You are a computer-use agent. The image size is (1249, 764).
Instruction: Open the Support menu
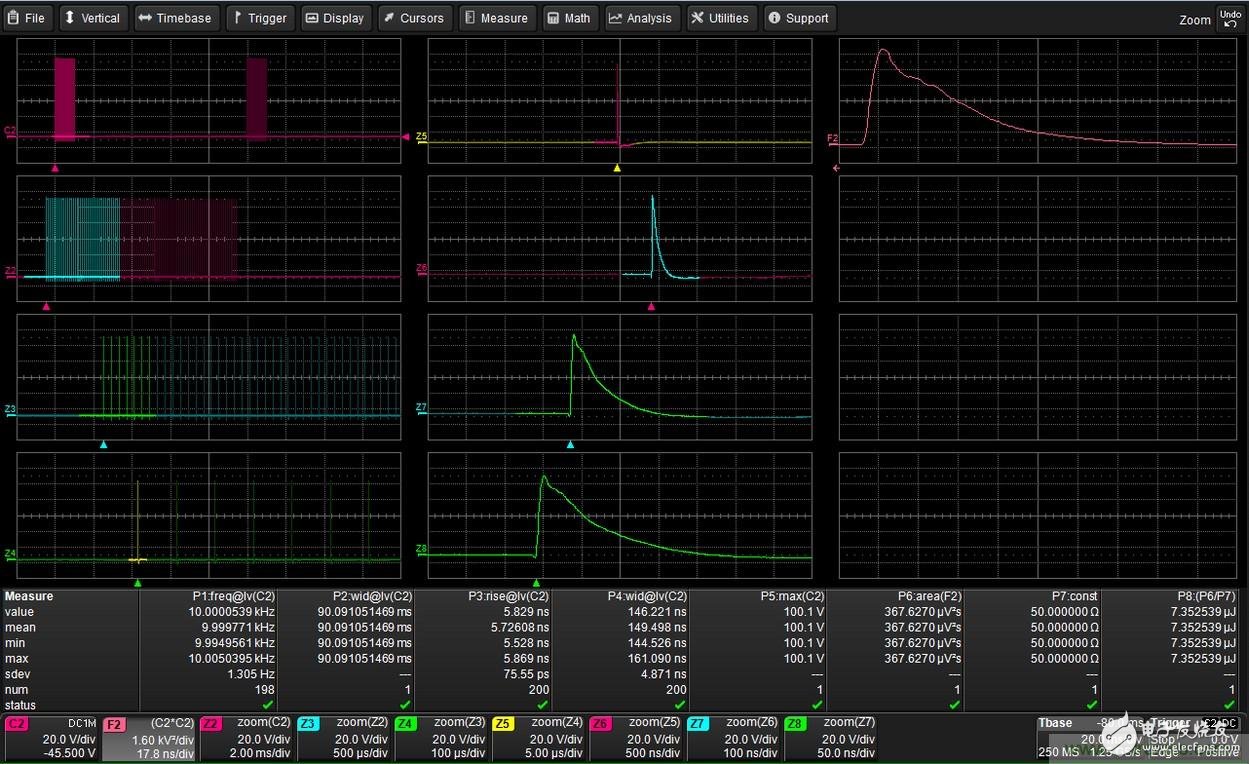pyautogui.click(x=799, y=18)
